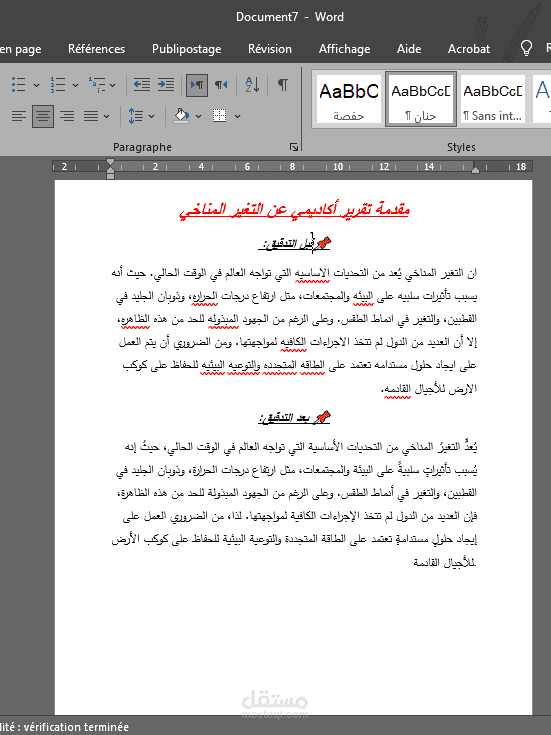Click the right indent marker on ruler
Screen dimensions: 551x735
pos(475,169)
